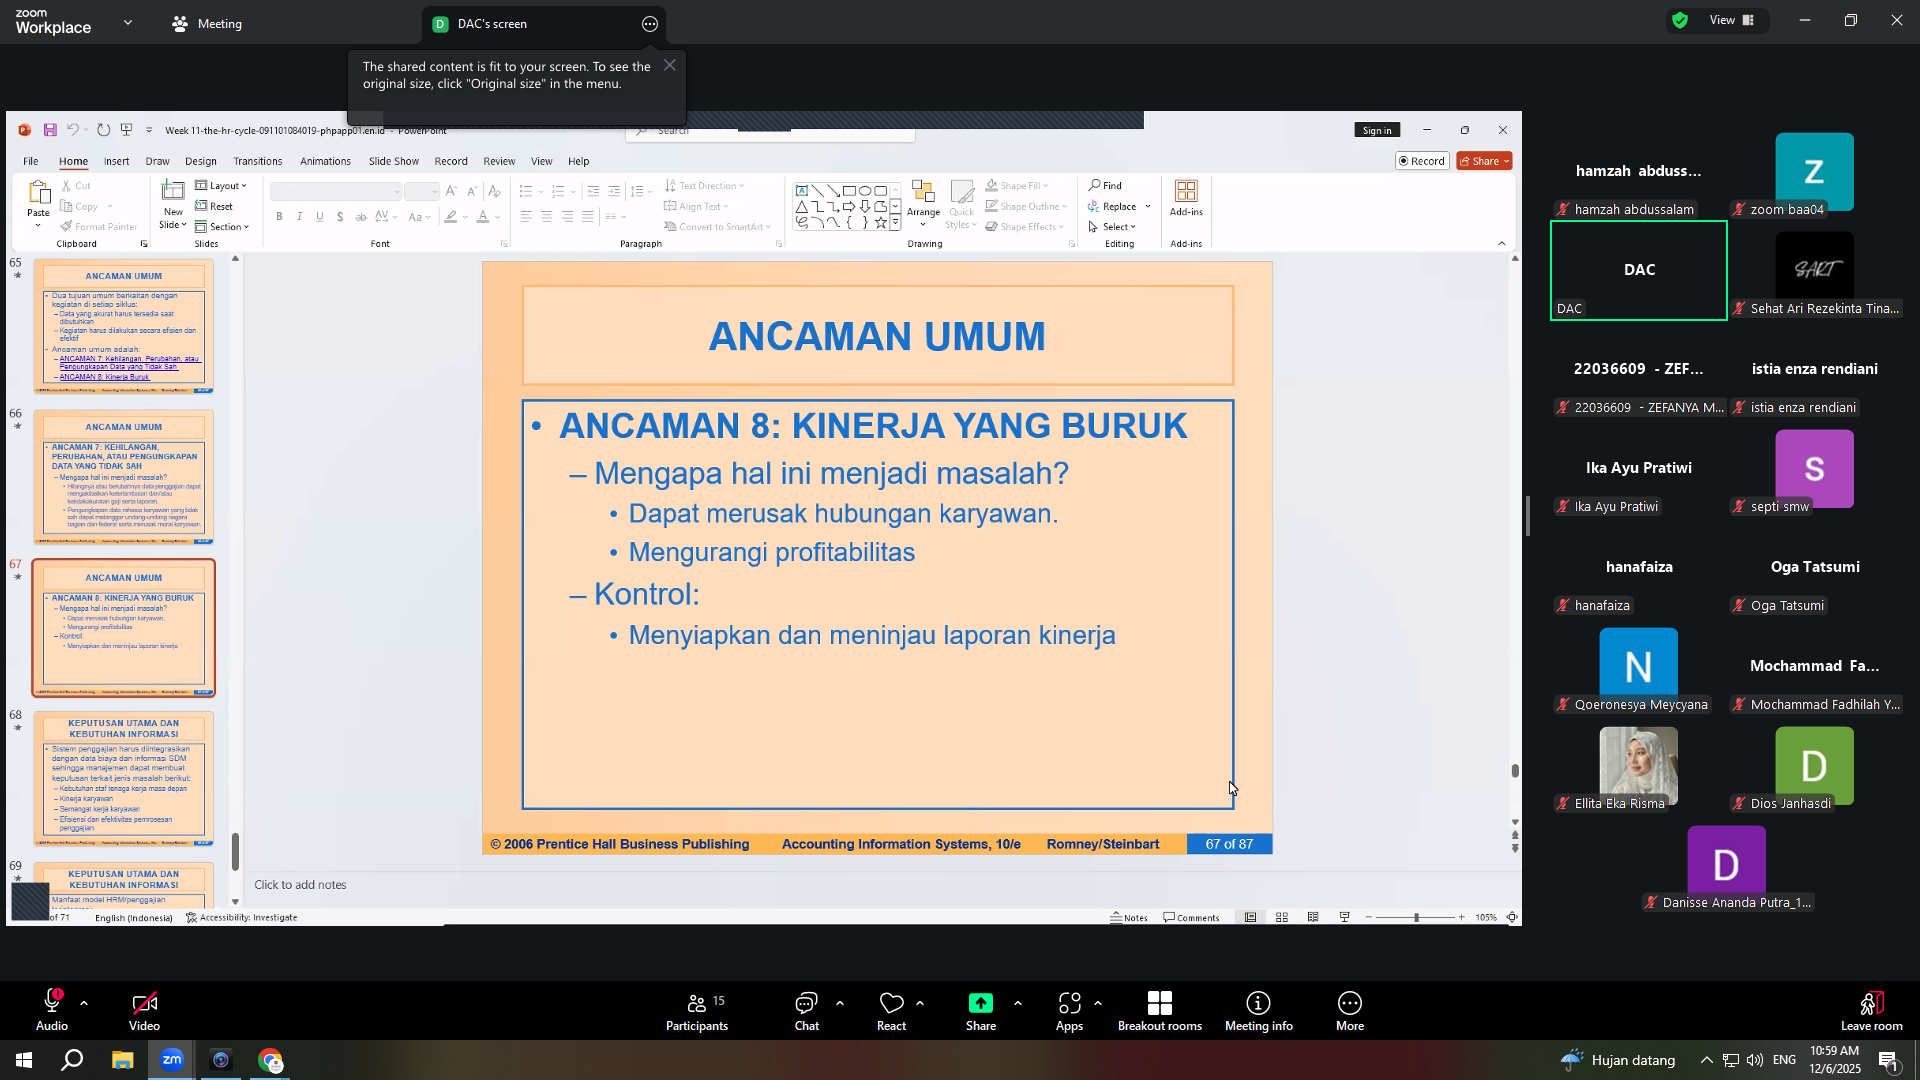Click the PowerPoint Sign in button
Viewport: 1920px width, 1080px height.
[x=1377, y=130]
